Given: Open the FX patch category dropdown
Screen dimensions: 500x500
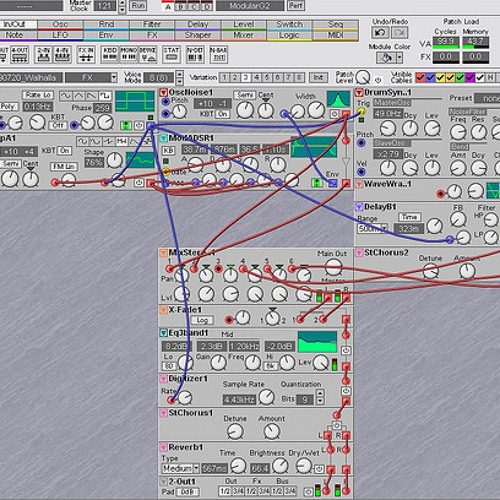Looking at the screenshot, I should (x=114, y=78).
